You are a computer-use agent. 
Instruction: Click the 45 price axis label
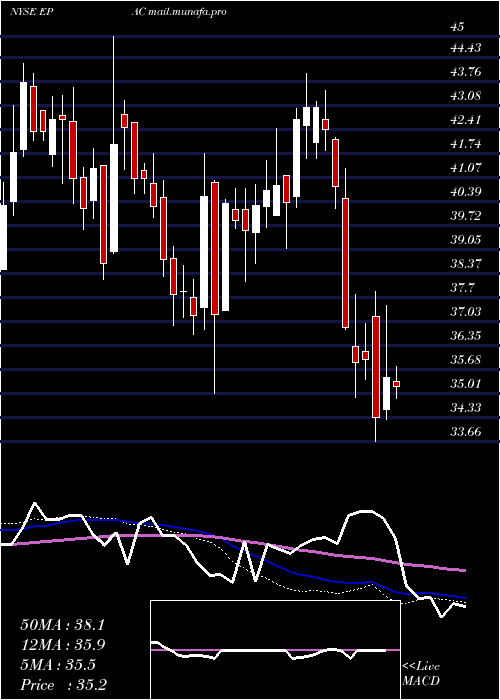pos(458,26)
